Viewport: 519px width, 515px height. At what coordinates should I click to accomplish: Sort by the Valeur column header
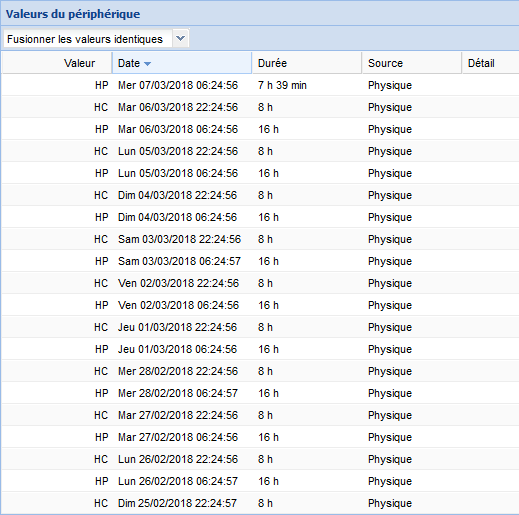pyautogui.click(x=57, y=63)
